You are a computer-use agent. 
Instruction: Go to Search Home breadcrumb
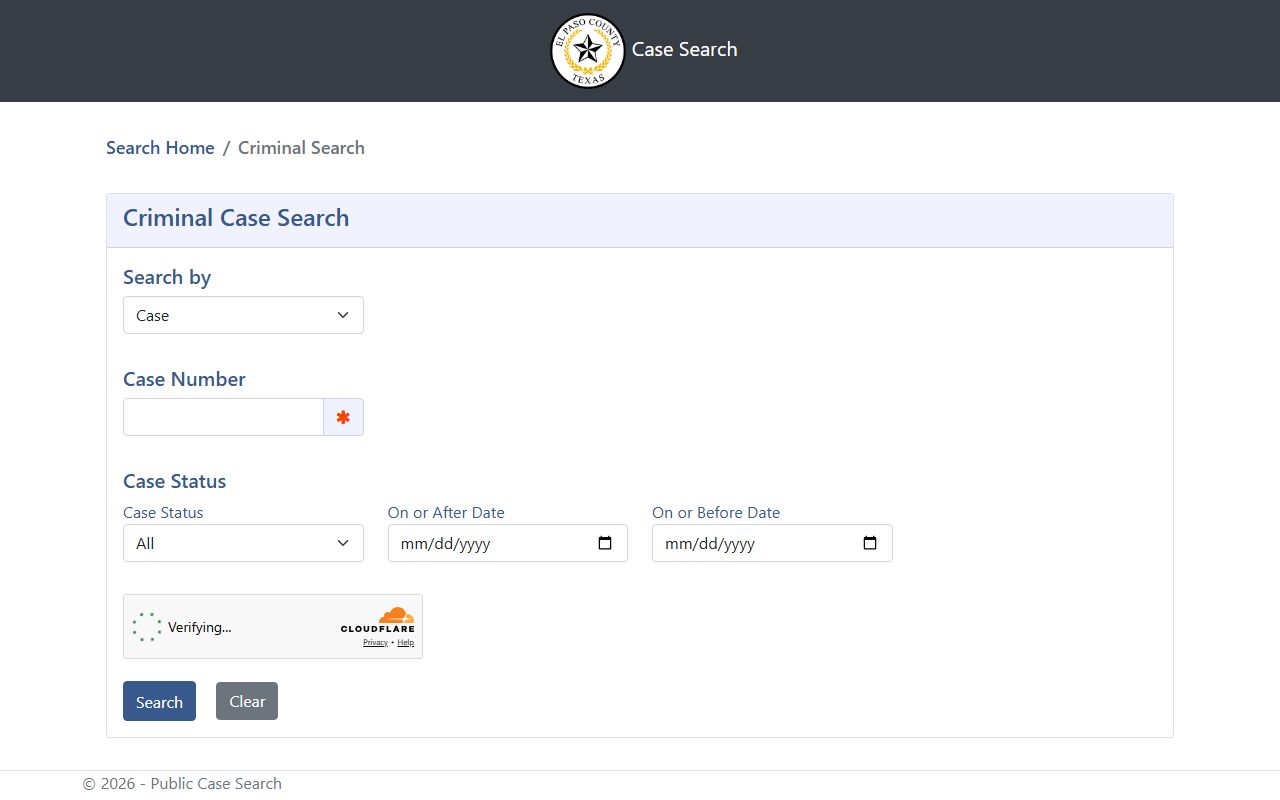[160, 148]
